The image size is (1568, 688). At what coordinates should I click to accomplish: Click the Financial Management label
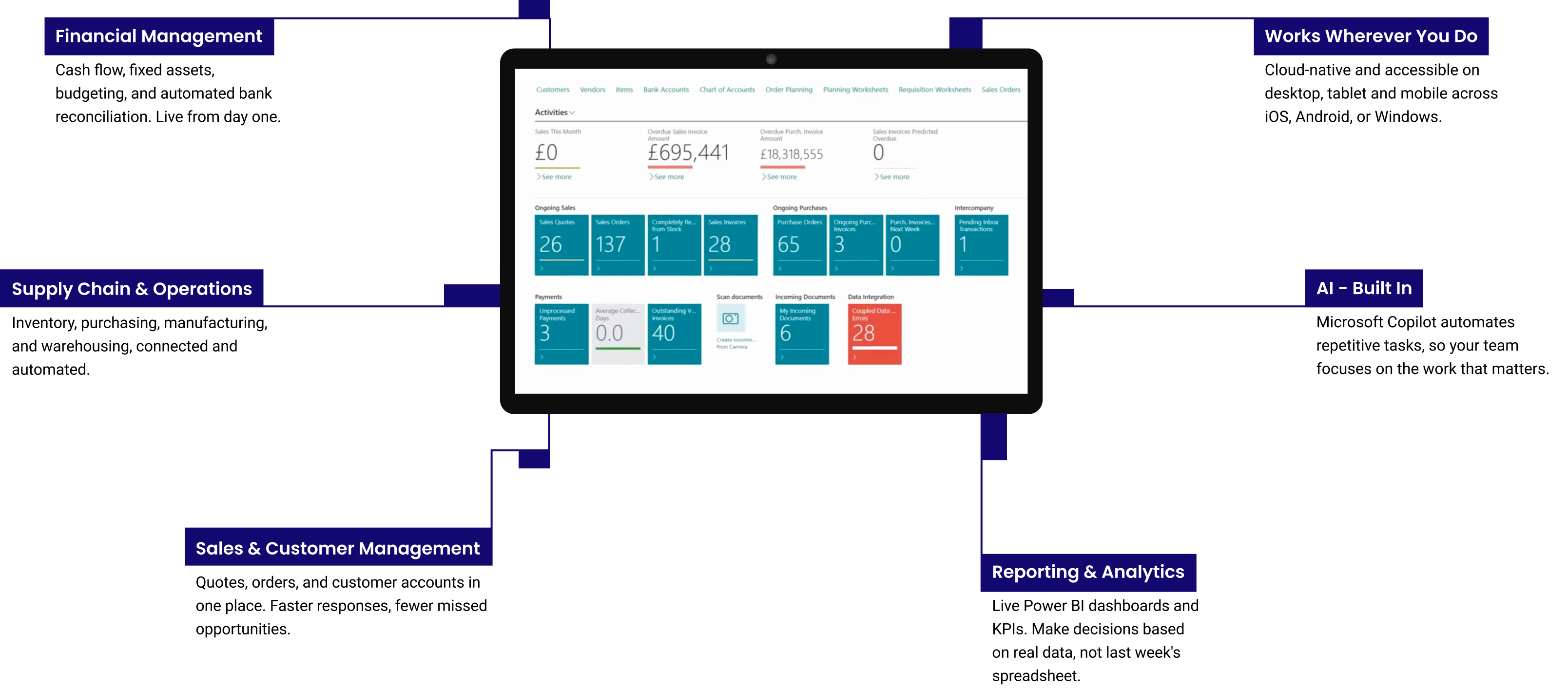(159, 37)
